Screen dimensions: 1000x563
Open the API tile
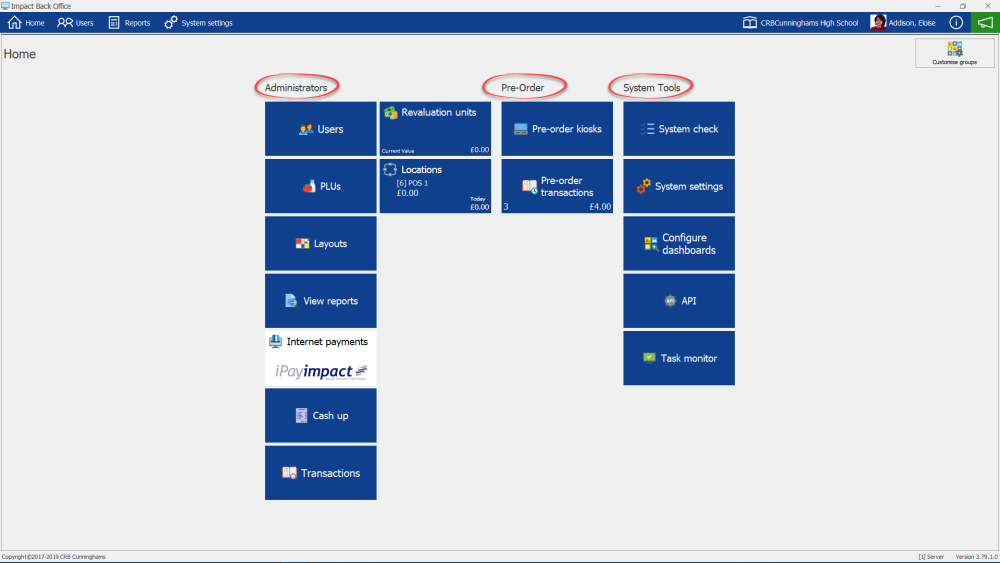pos(679,301)
